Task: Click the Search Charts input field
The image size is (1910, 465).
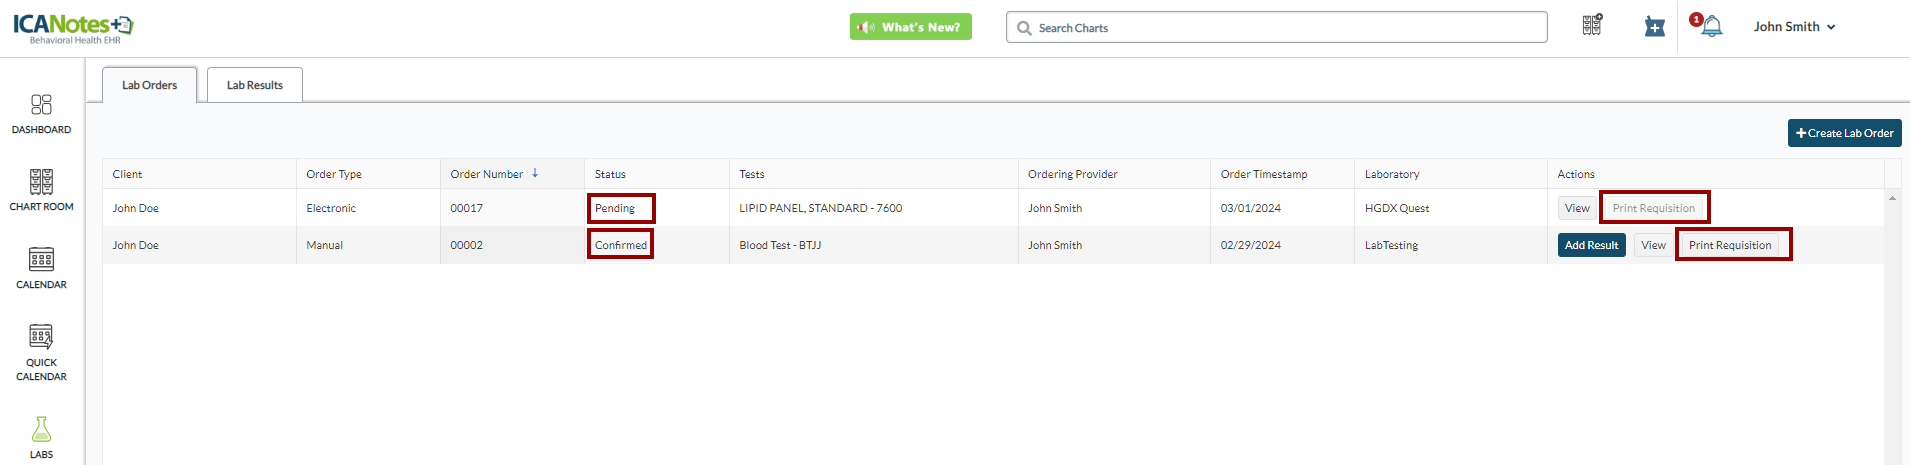Action: coord(1276,28)
